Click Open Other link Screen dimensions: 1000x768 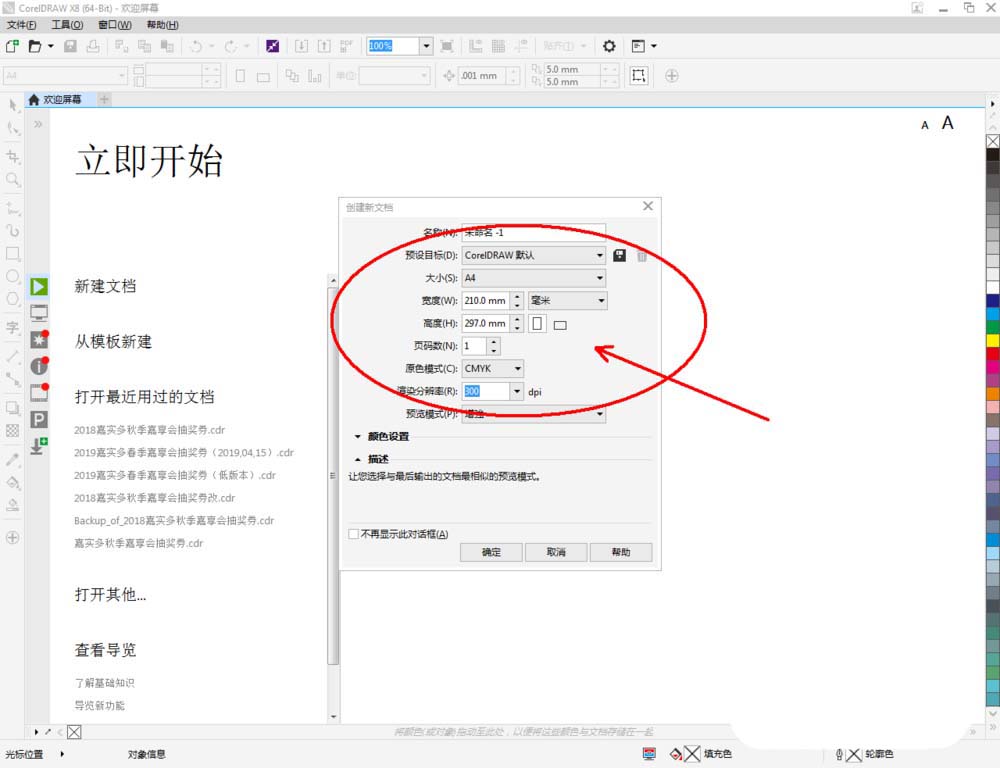coord(110,594)
